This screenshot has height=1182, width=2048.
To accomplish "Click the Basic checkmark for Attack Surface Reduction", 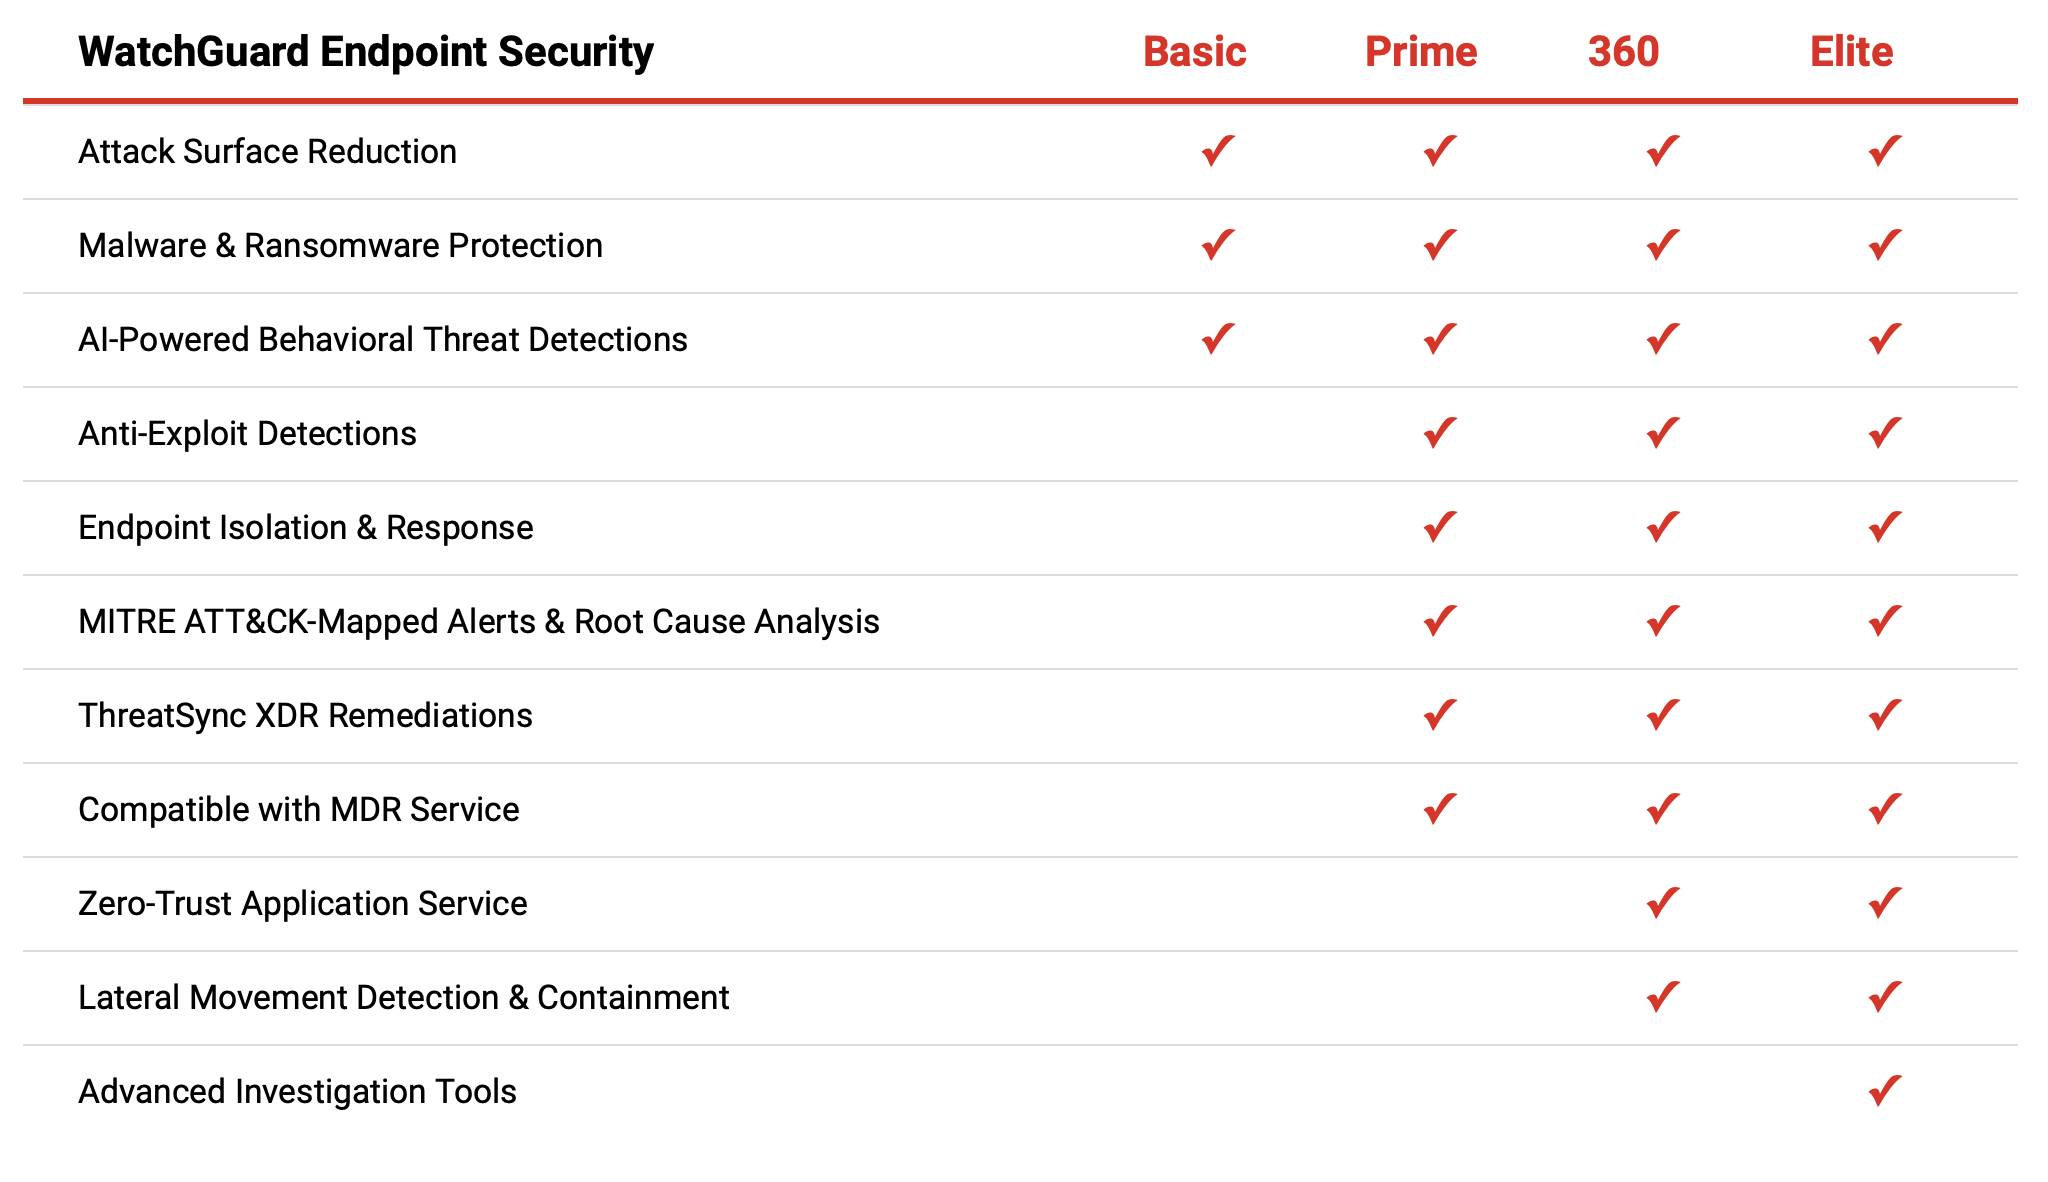I will click(x=1218, y=151).
